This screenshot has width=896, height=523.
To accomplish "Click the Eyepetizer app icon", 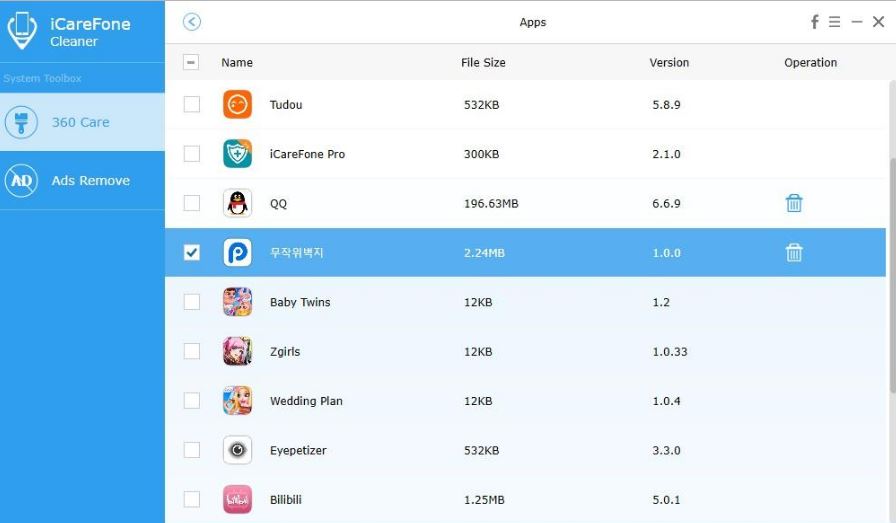I will [237, 450].
